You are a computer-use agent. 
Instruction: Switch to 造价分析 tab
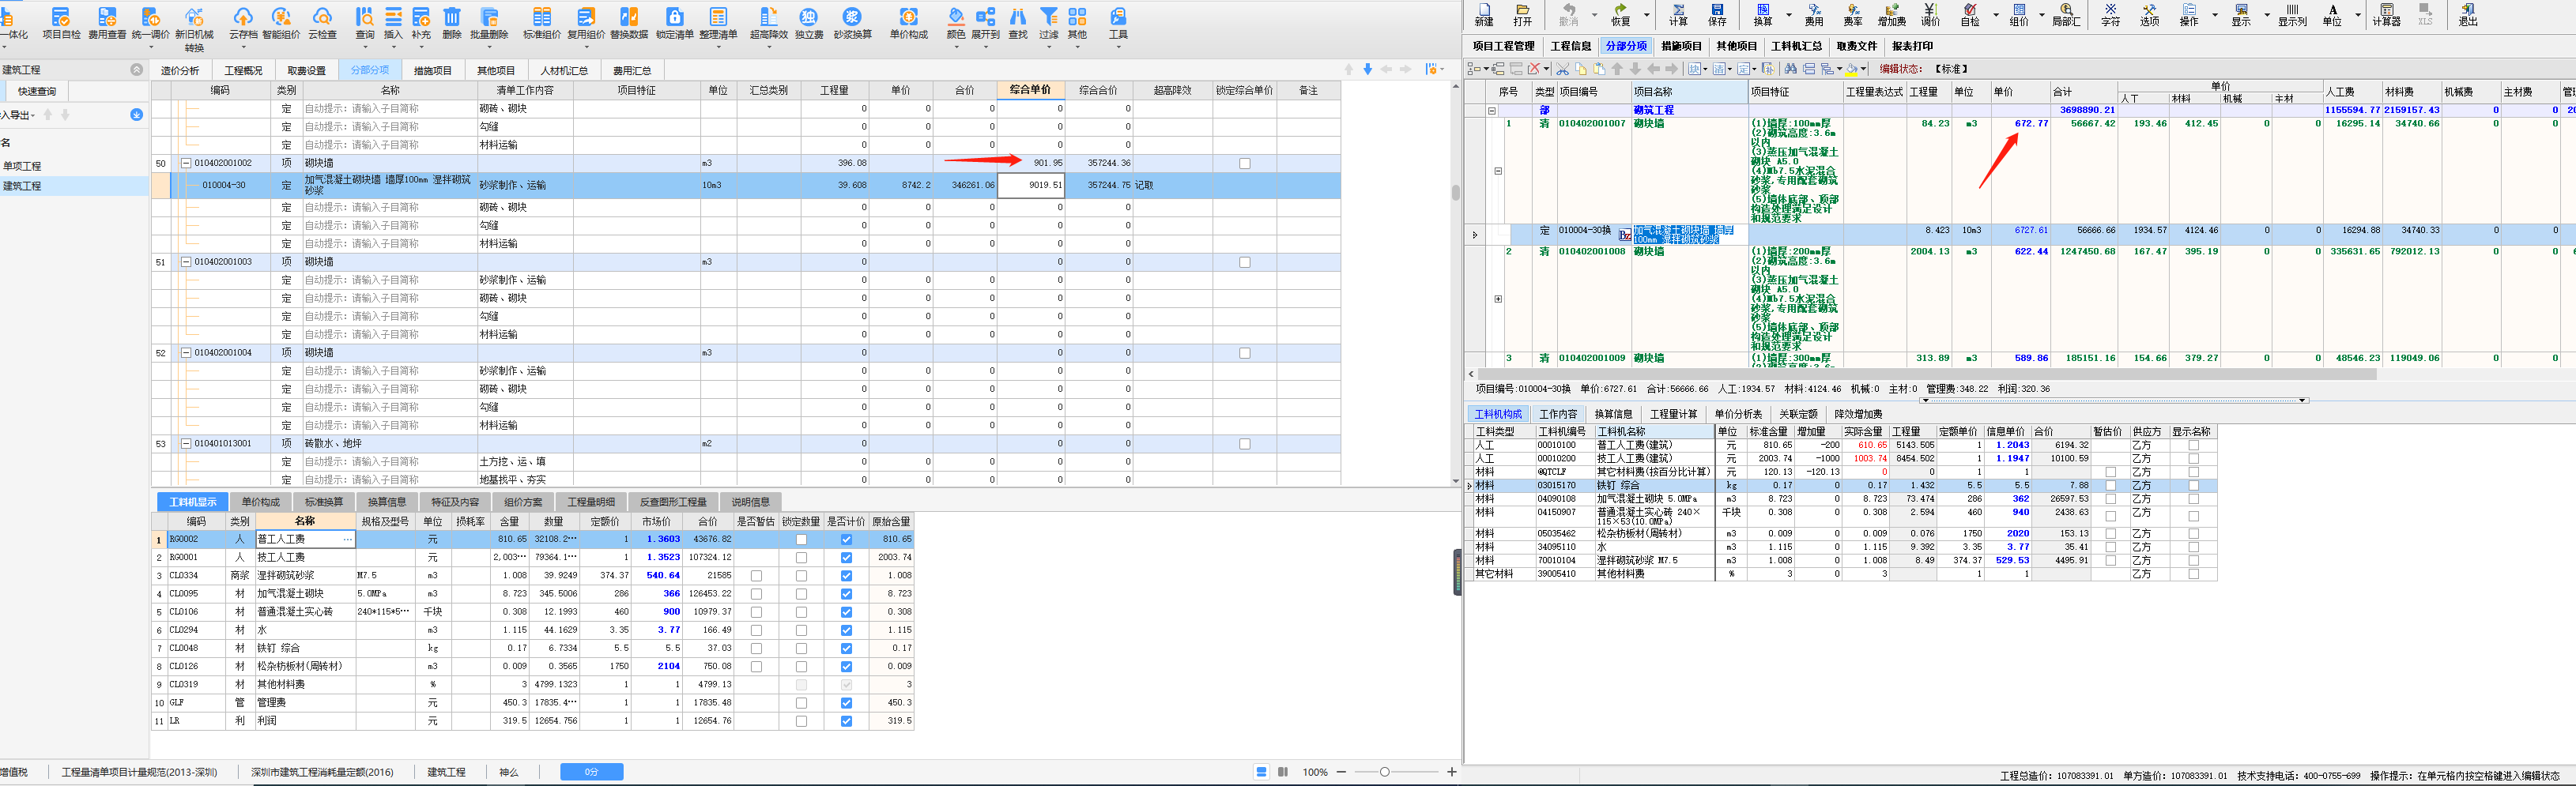click(x=180, y=70)
